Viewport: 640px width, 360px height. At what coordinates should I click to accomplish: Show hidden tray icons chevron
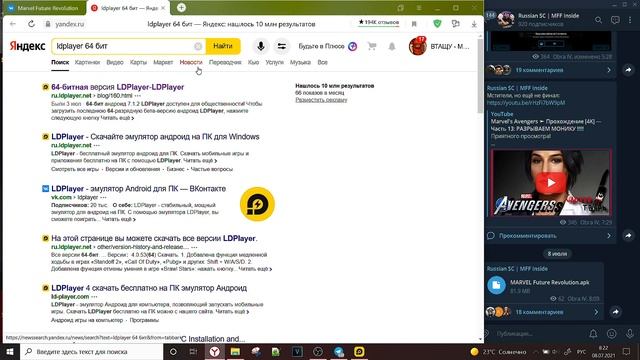point(536,351)
